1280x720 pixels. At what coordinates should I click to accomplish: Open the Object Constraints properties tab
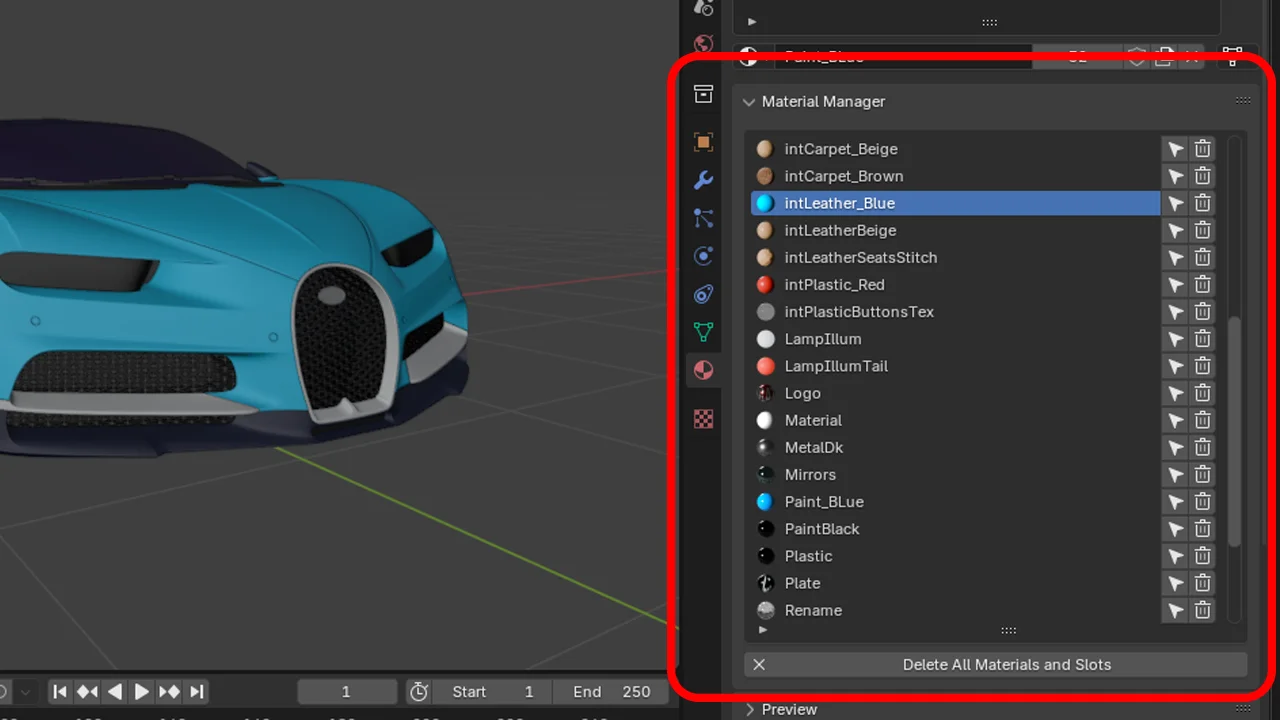coord(703,294)
